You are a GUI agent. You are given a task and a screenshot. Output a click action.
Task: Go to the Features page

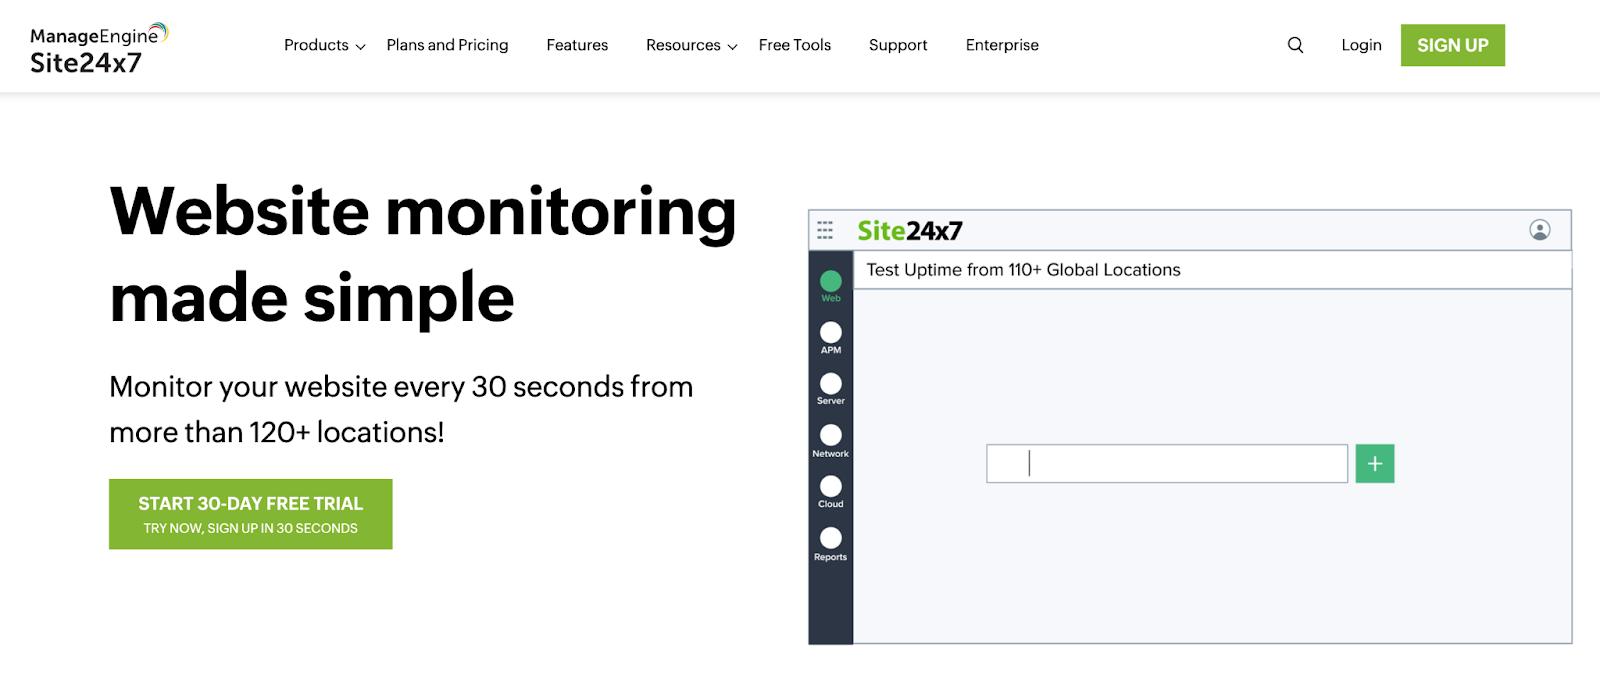tap(577, 45)
